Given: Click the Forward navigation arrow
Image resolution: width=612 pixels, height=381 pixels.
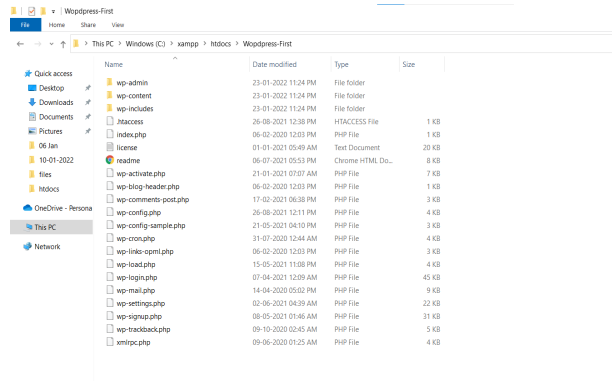Looking at the screenshot, I should click(38, 44).
